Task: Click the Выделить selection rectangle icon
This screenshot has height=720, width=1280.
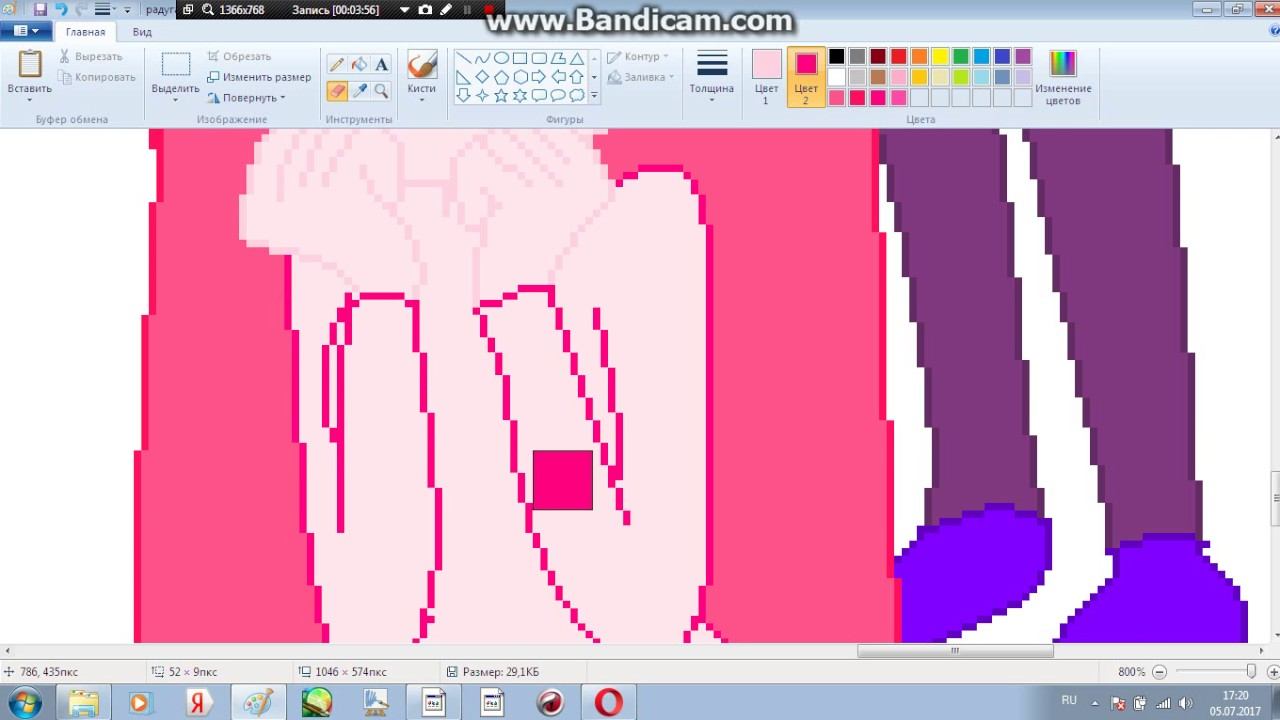Action: [176, 64]
